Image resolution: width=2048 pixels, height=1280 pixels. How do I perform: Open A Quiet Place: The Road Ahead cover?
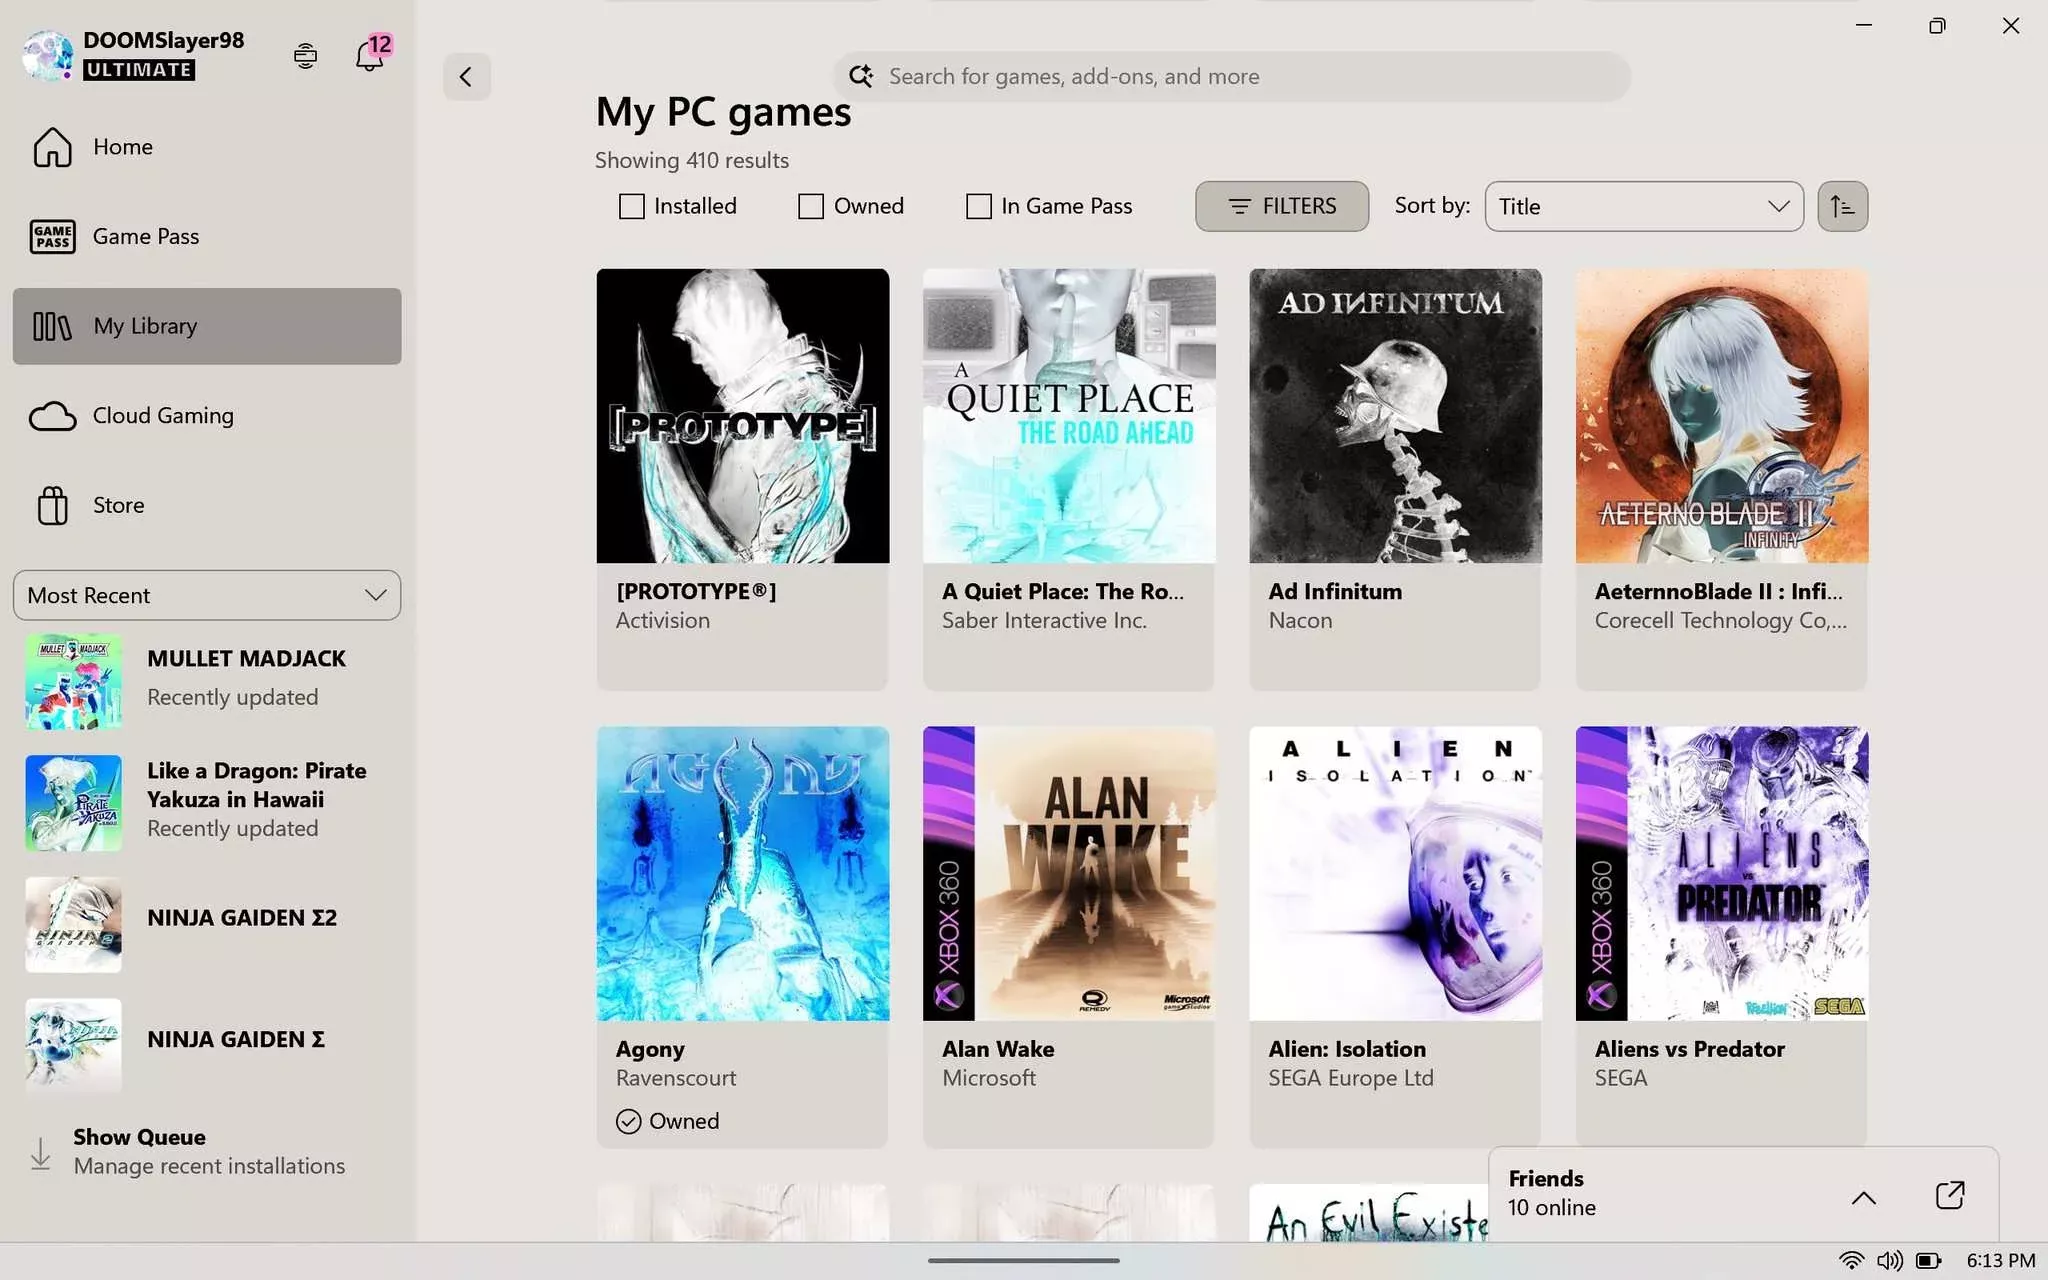[1069, 415]
